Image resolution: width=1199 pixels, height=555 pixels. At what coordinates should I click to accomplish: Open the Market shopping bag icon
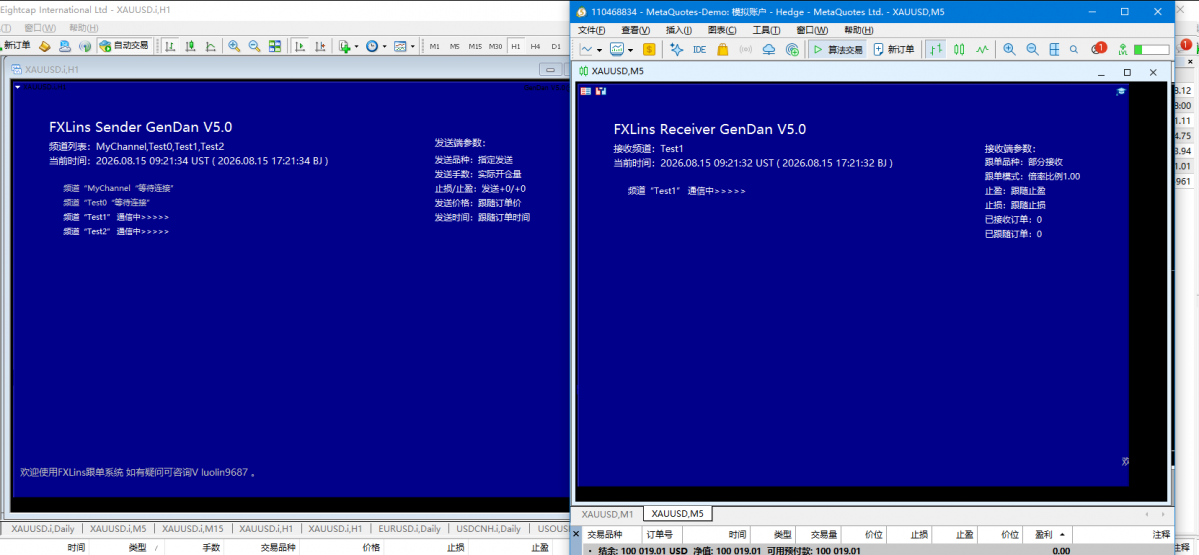pos(723,49)
